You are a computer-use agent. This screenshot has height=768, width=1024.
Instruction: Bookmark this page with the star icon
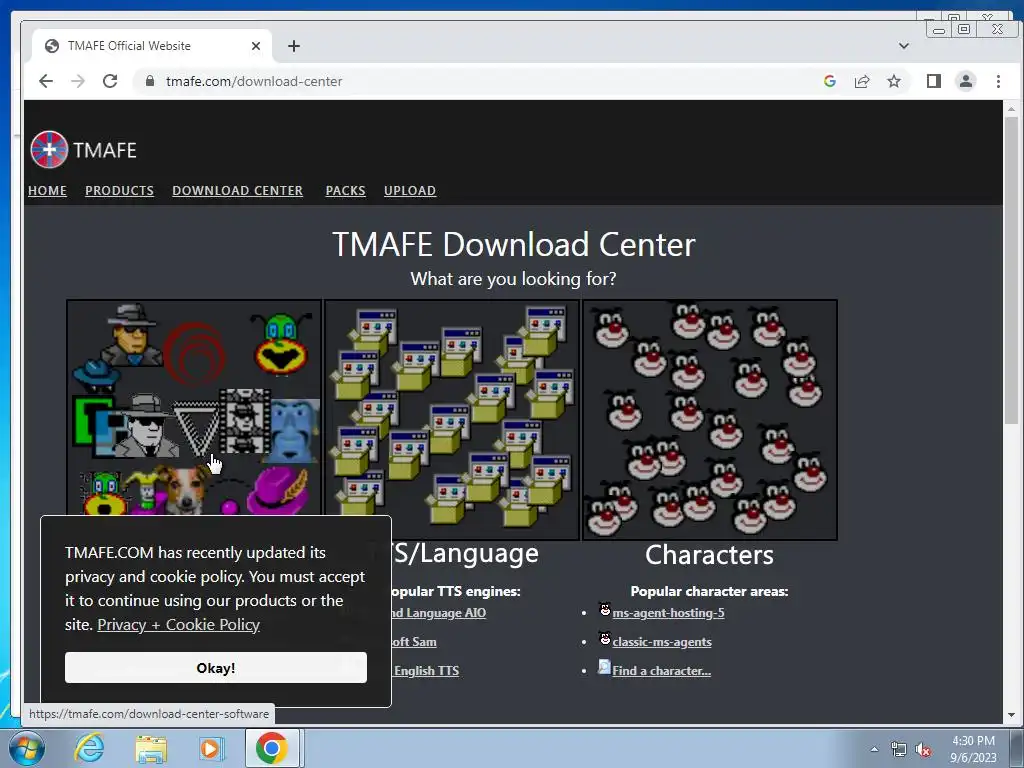(x=894, y=81)
